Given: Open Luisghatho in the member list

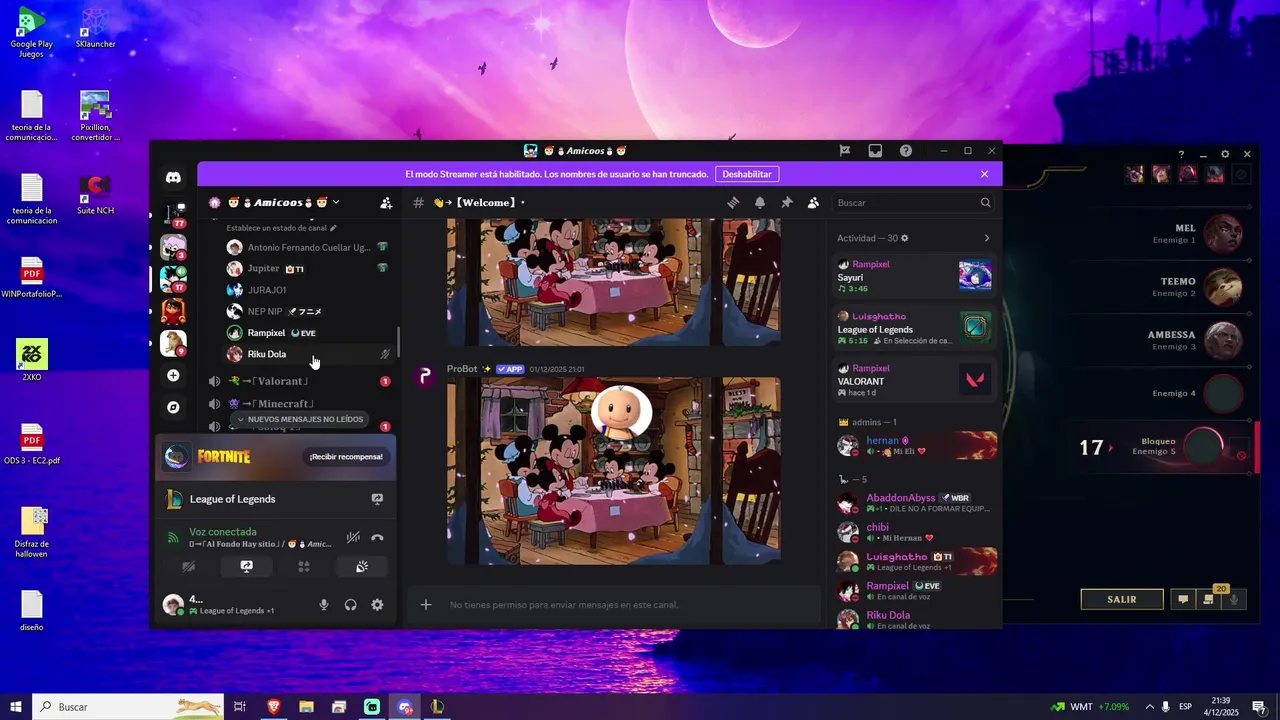Looking at the screenshot, I should coord(915,561).
